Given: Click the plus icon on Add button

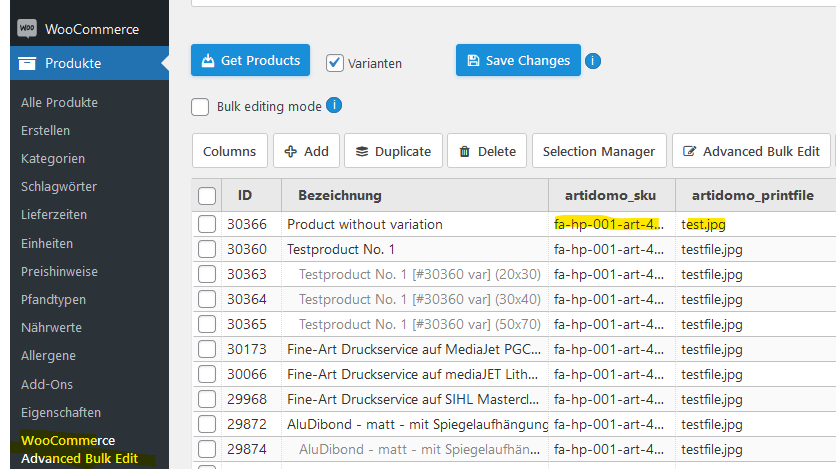Looking at the screenshot, I should click(x=291, y=152).
